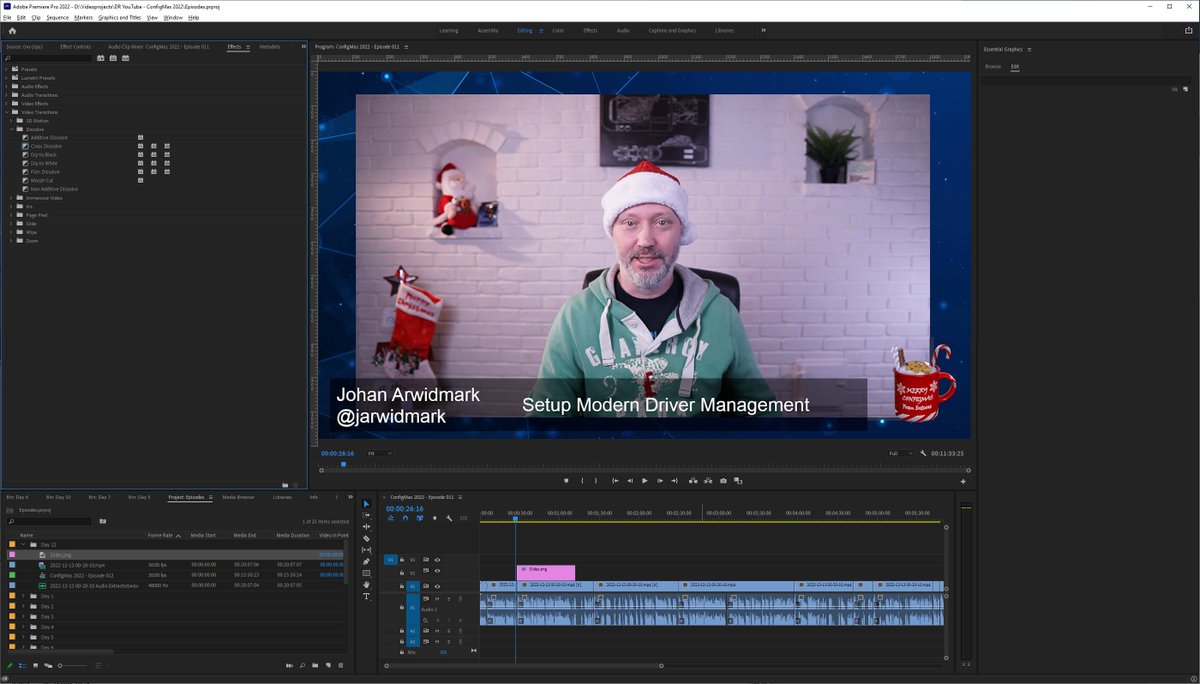1200x684 pixels.
Task: Click the Extract button in Program monitor
Action: pyautogui.click(x=708, y=481)
